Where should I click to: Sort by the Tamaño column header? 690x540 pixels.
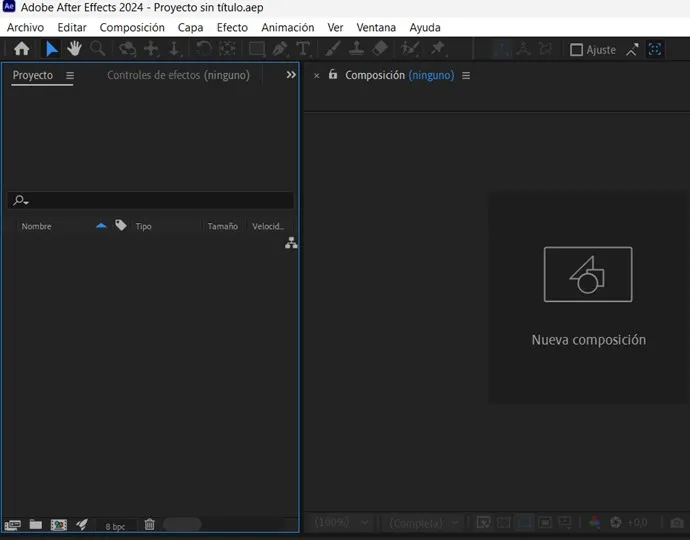223,226
